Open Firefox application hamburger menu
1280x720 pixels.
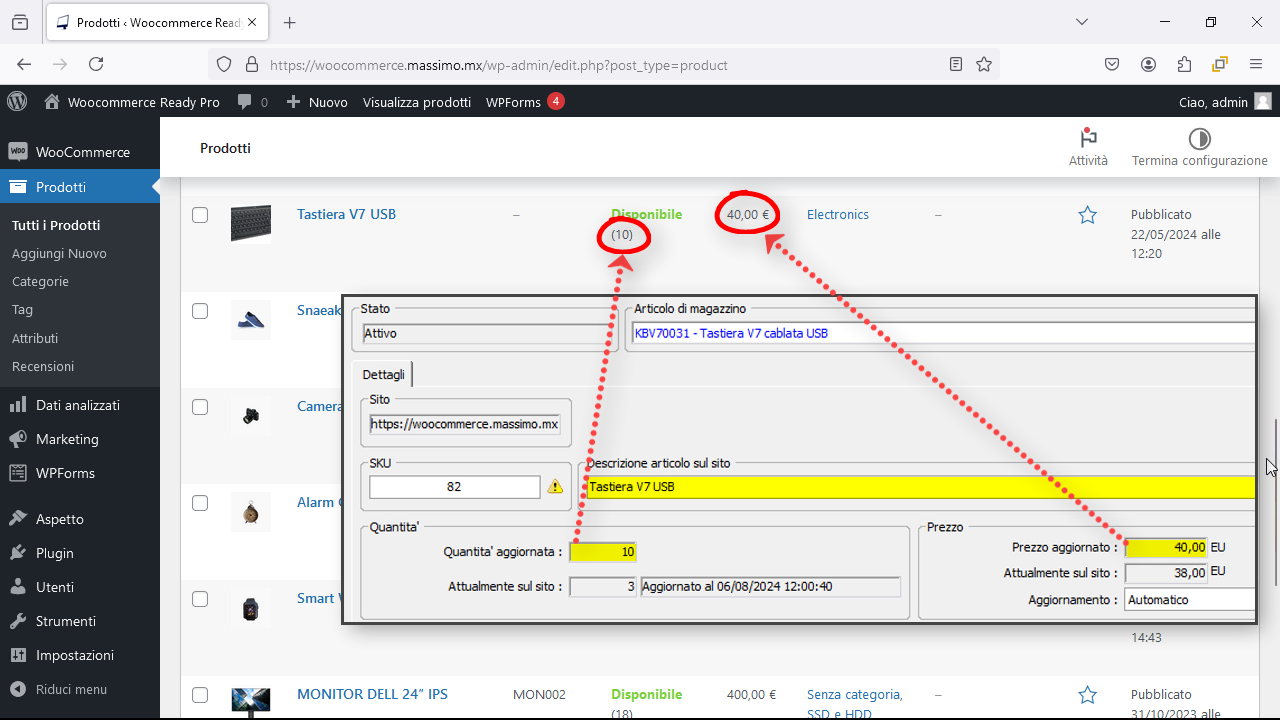[x=1256, y=64]
